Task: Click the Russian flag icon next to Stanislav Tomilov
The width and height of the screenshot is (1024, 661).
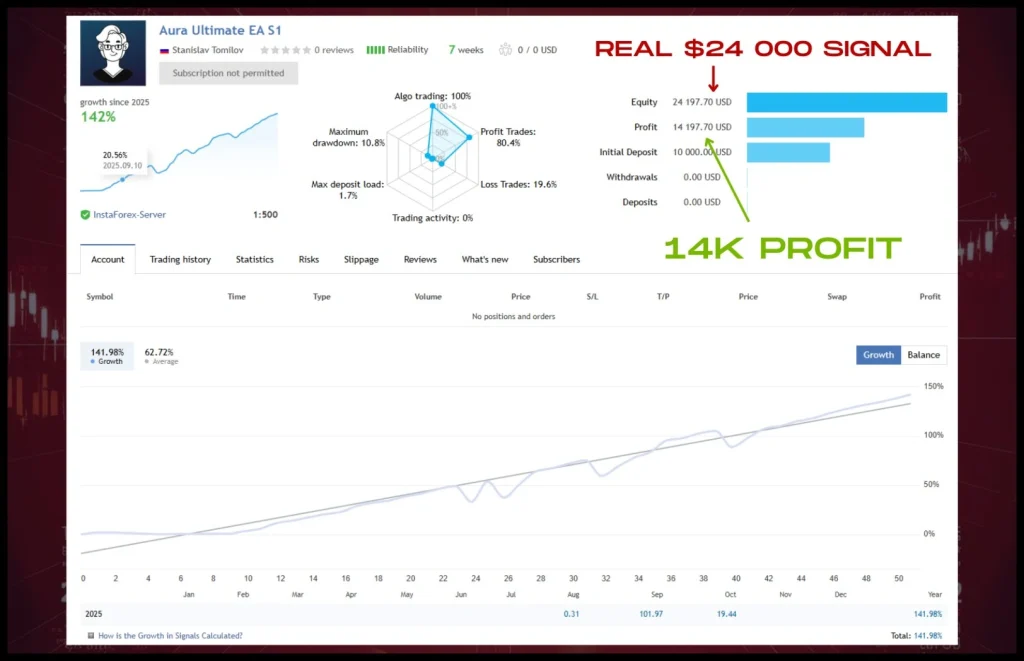Action: pos(165,49)
